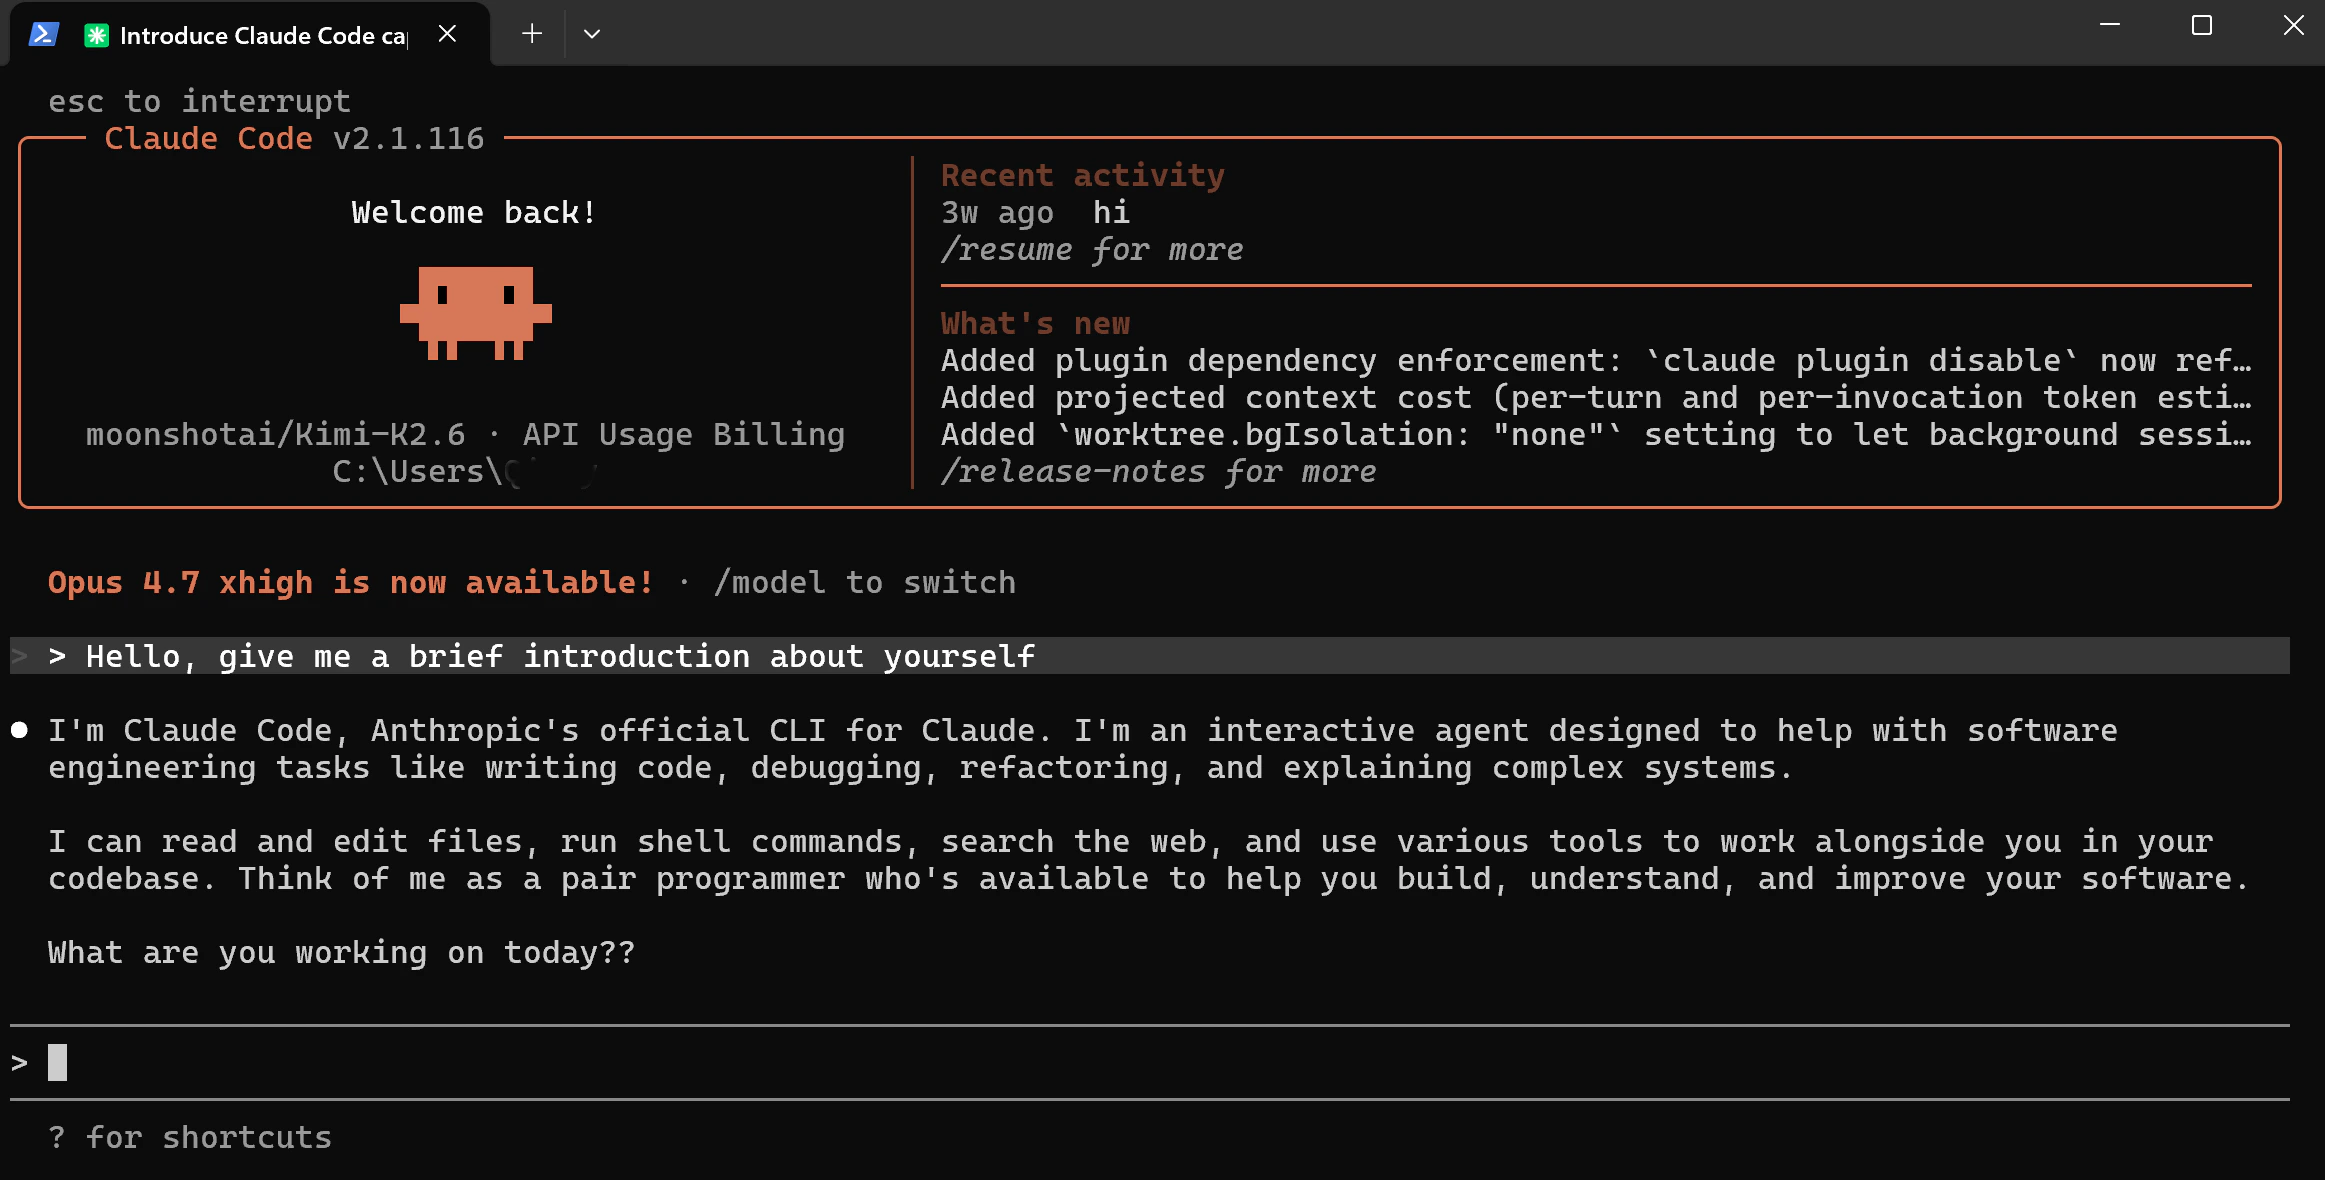
Task: Click the "Opus 4.7 xhigh is now available!" notice
Action: pyautogui.click(x=351, y=582)
